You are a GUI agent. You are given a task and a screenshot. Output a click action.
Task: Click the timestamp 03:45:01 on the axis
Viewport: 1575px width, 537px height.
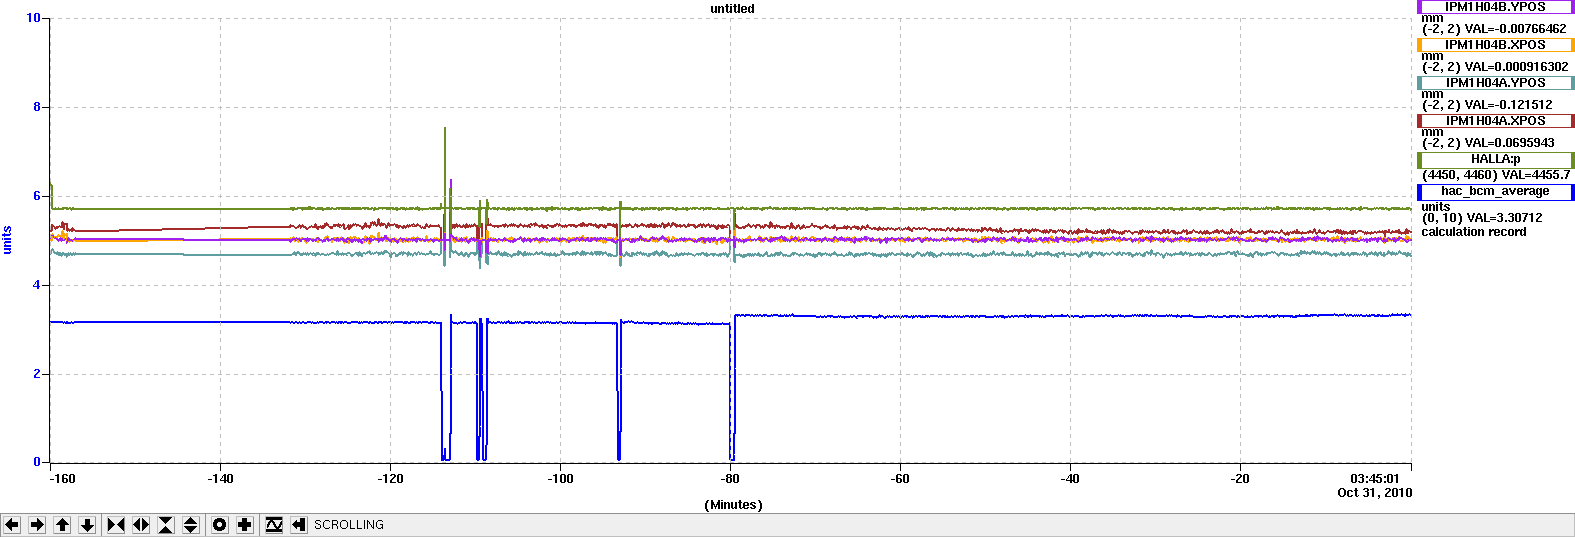point(1374,479)
